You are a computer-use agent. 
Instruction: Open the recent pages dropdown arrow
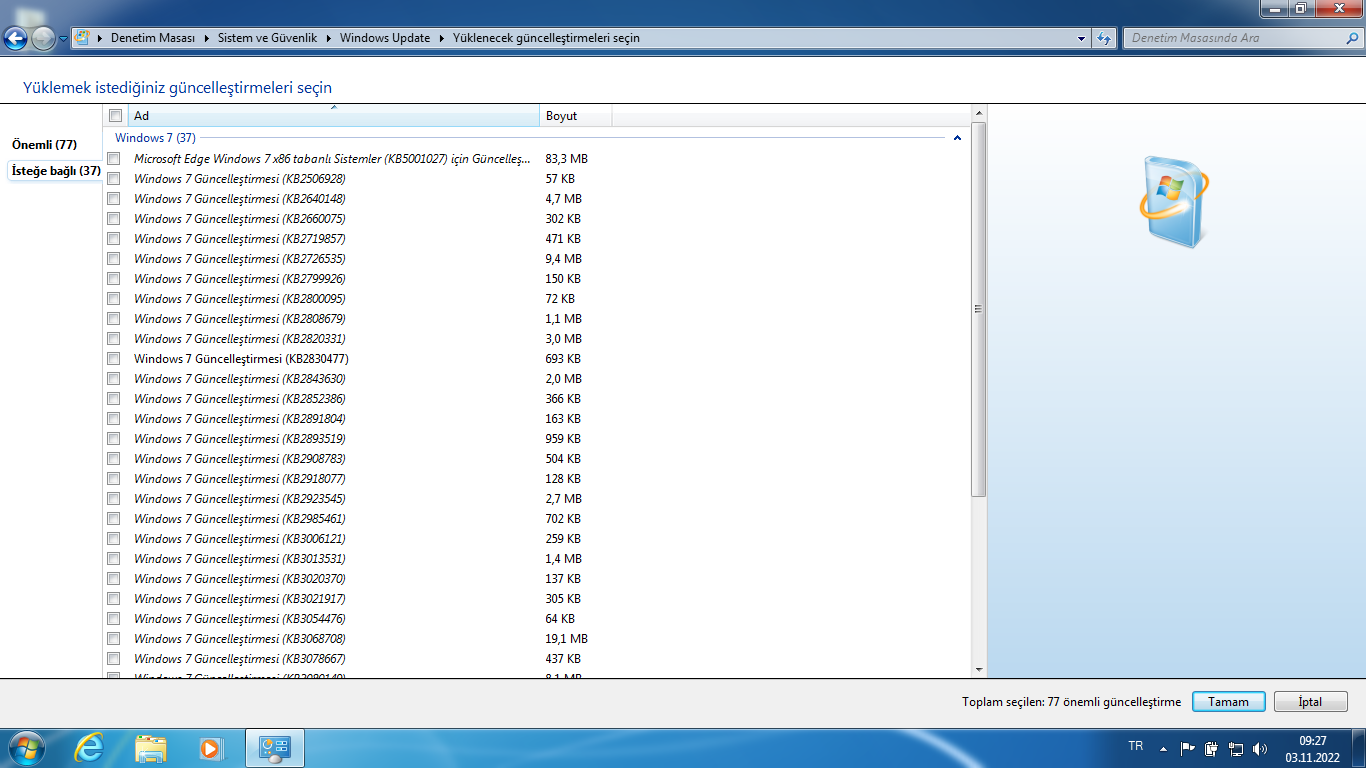63,39
